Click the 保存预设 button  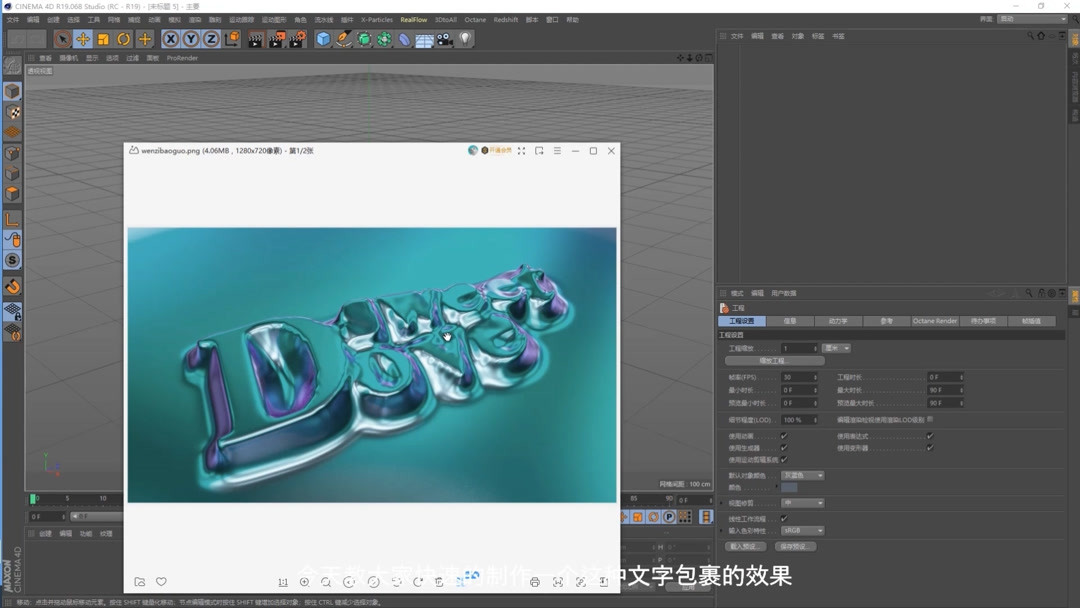tap(795, 547)
